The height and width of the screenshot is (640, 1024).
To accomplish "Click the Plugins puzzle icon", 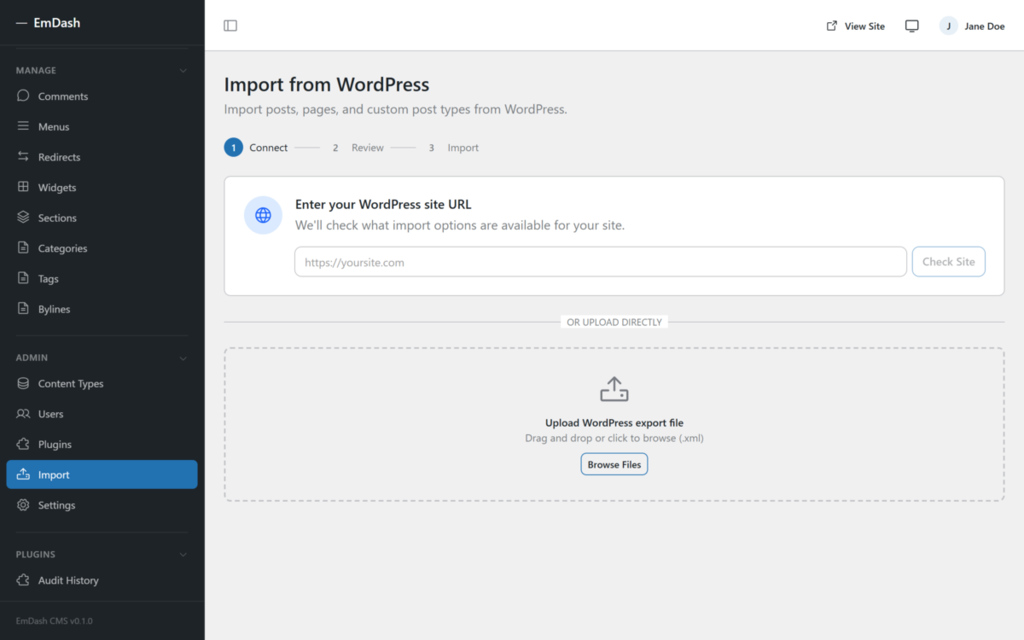I will coord(23,443).
